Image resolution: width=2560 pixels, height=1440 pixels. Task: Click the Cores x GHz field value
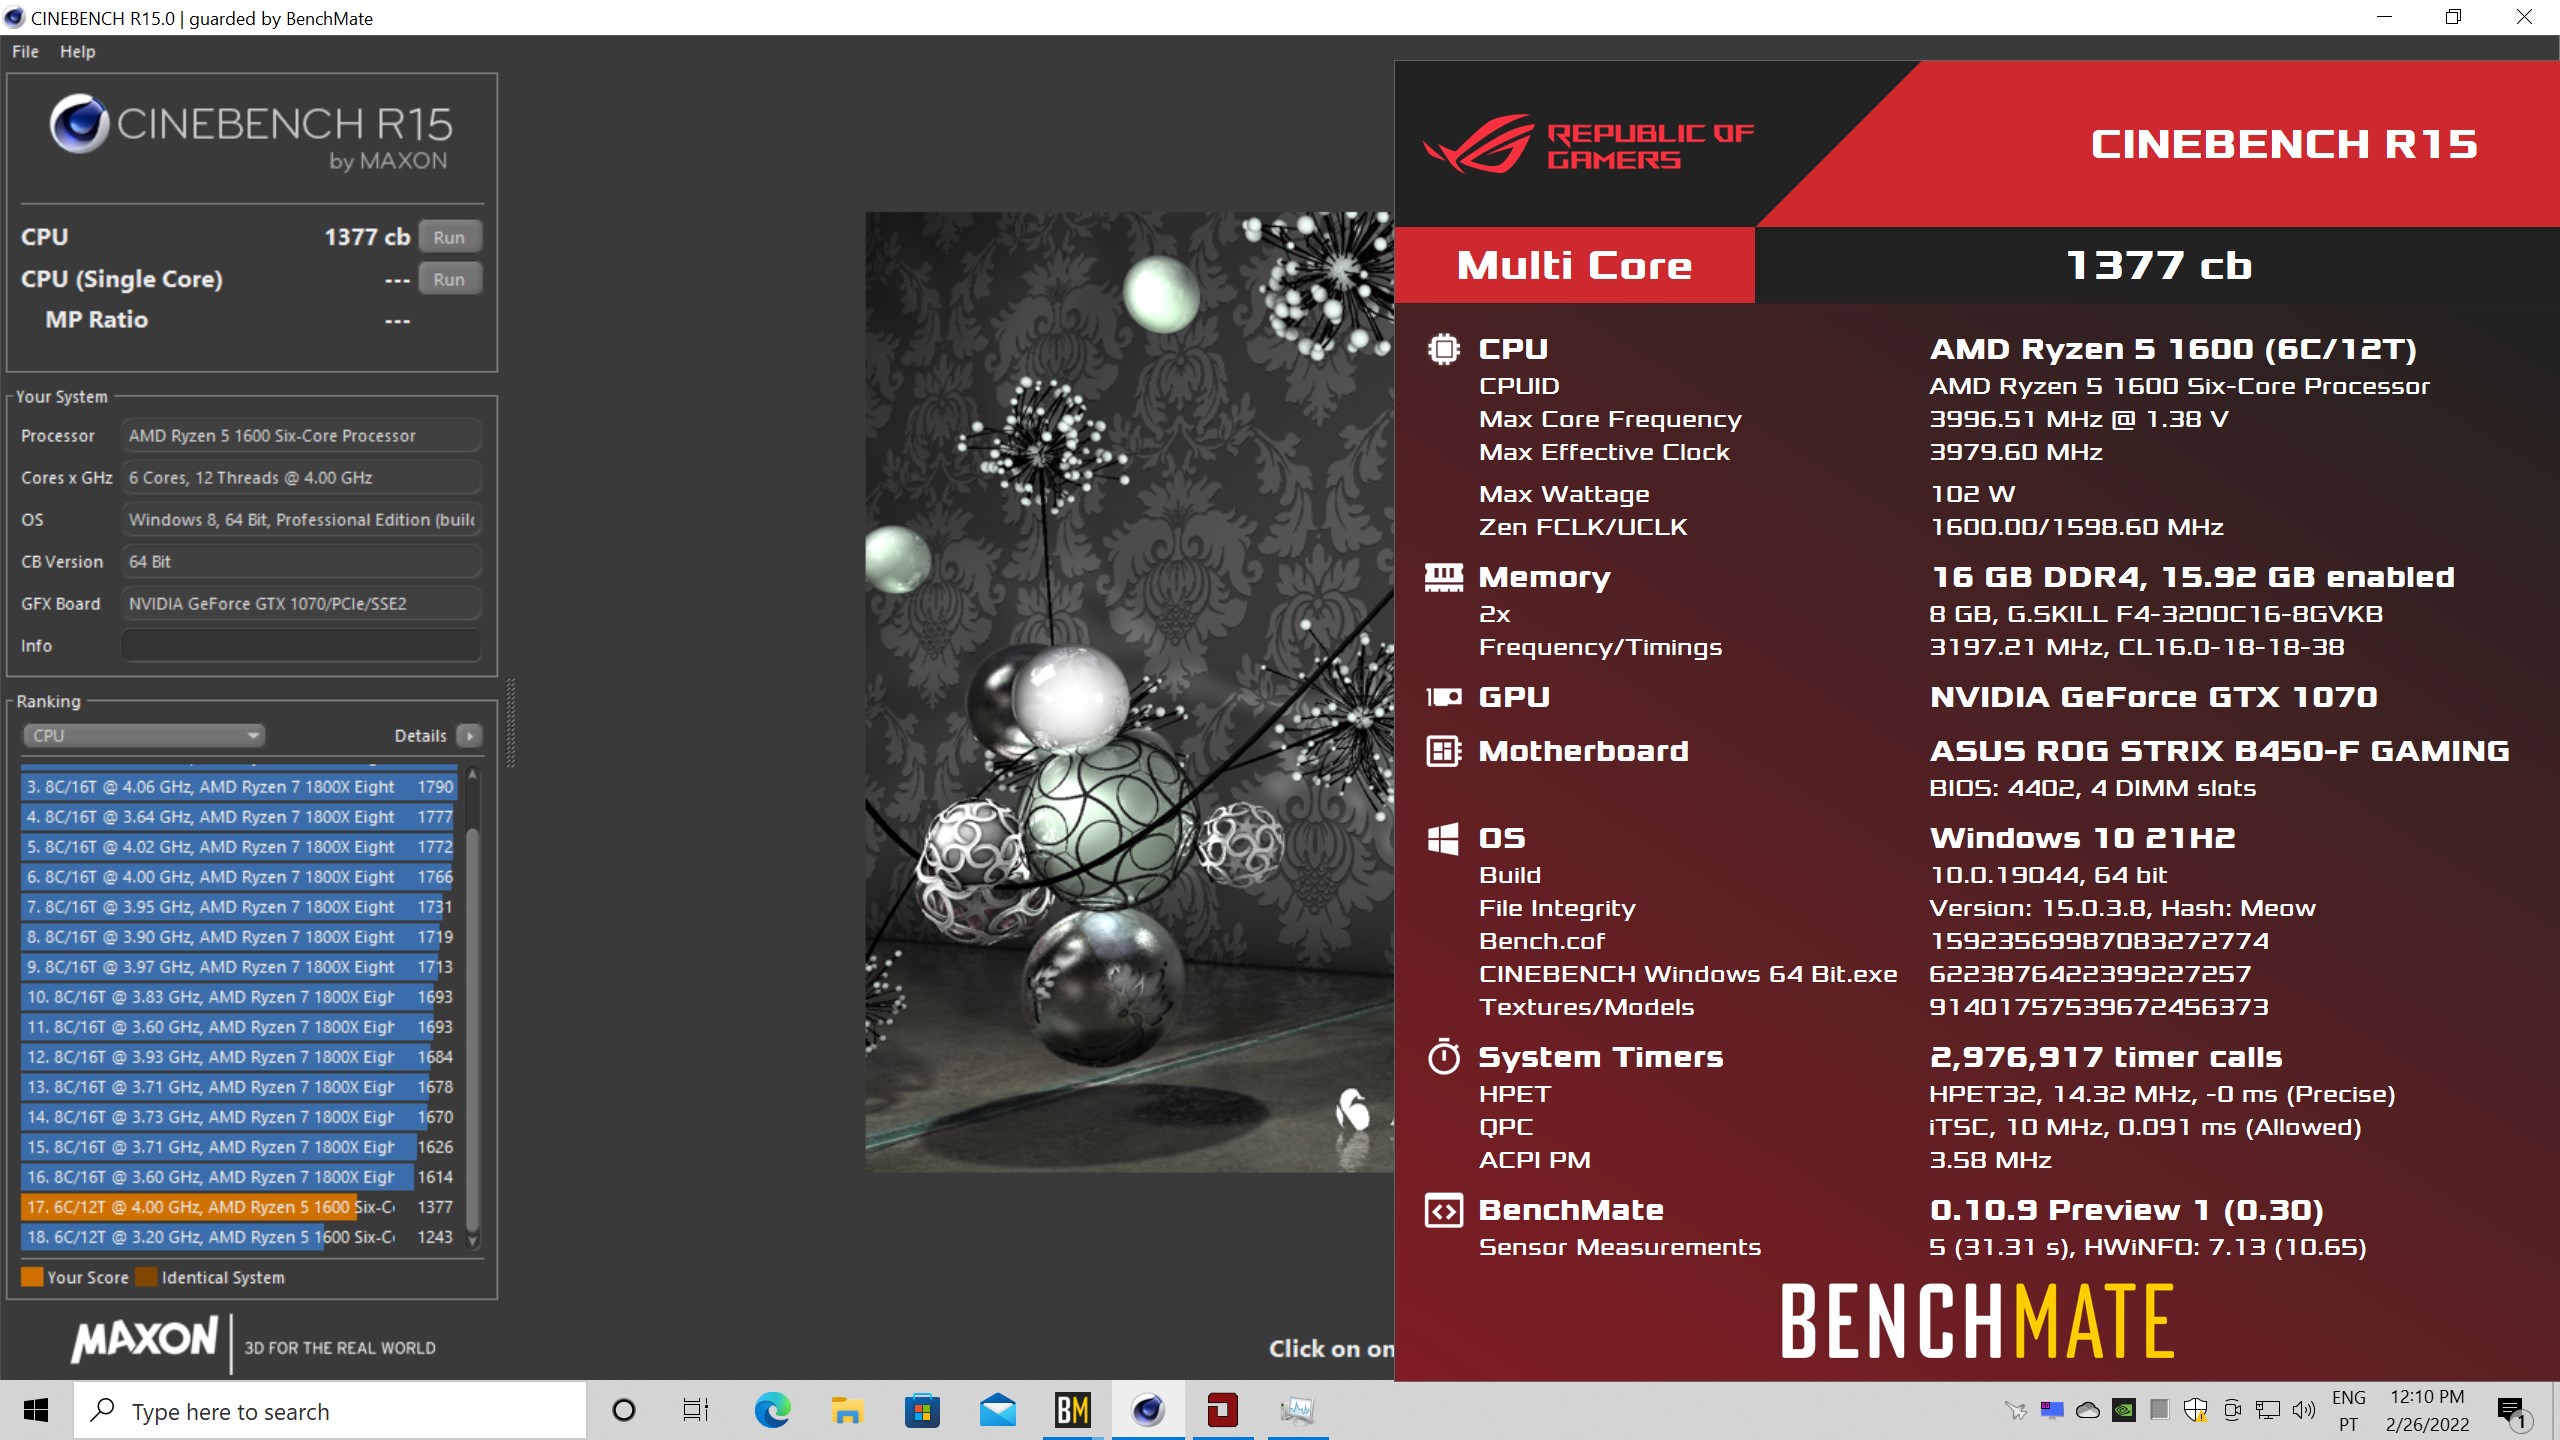click(x=301, y=478)
